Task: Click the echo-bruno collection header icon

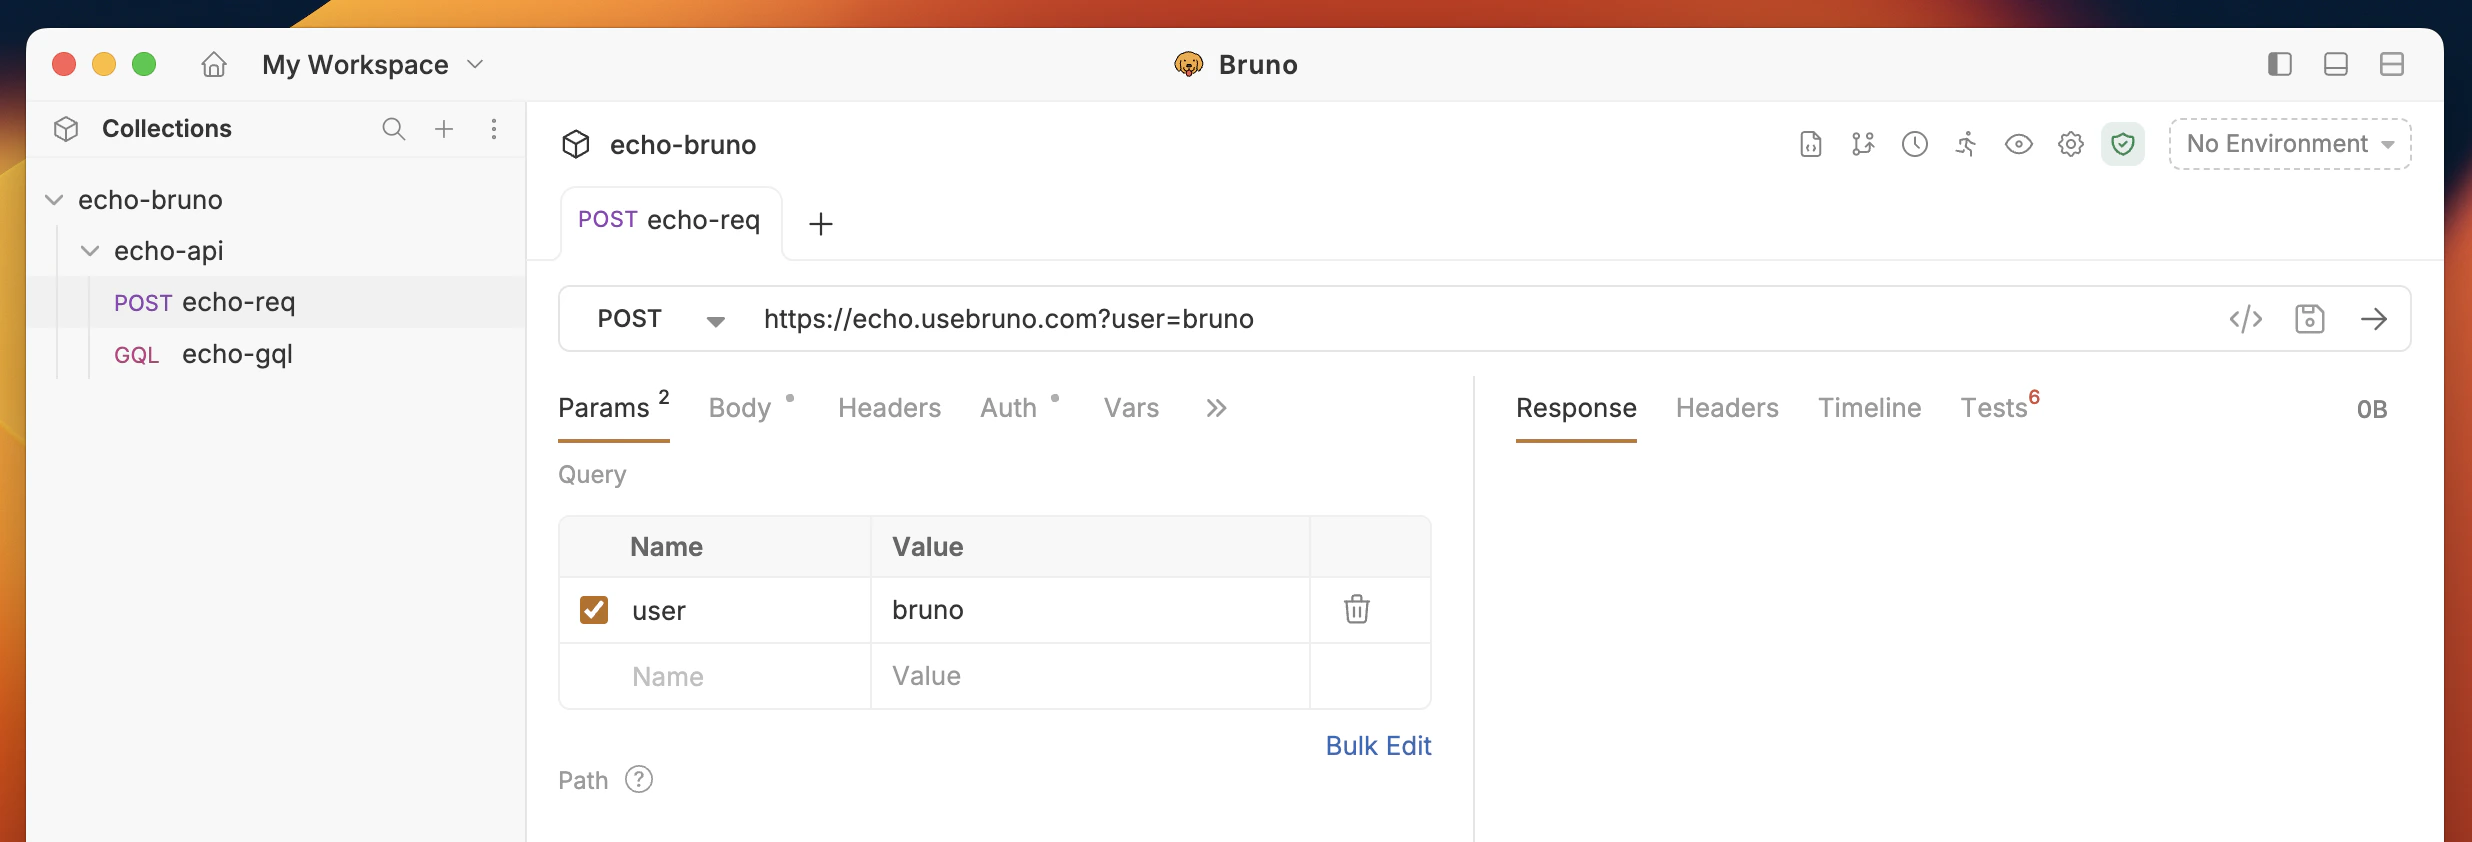Action: click(576, 145)
